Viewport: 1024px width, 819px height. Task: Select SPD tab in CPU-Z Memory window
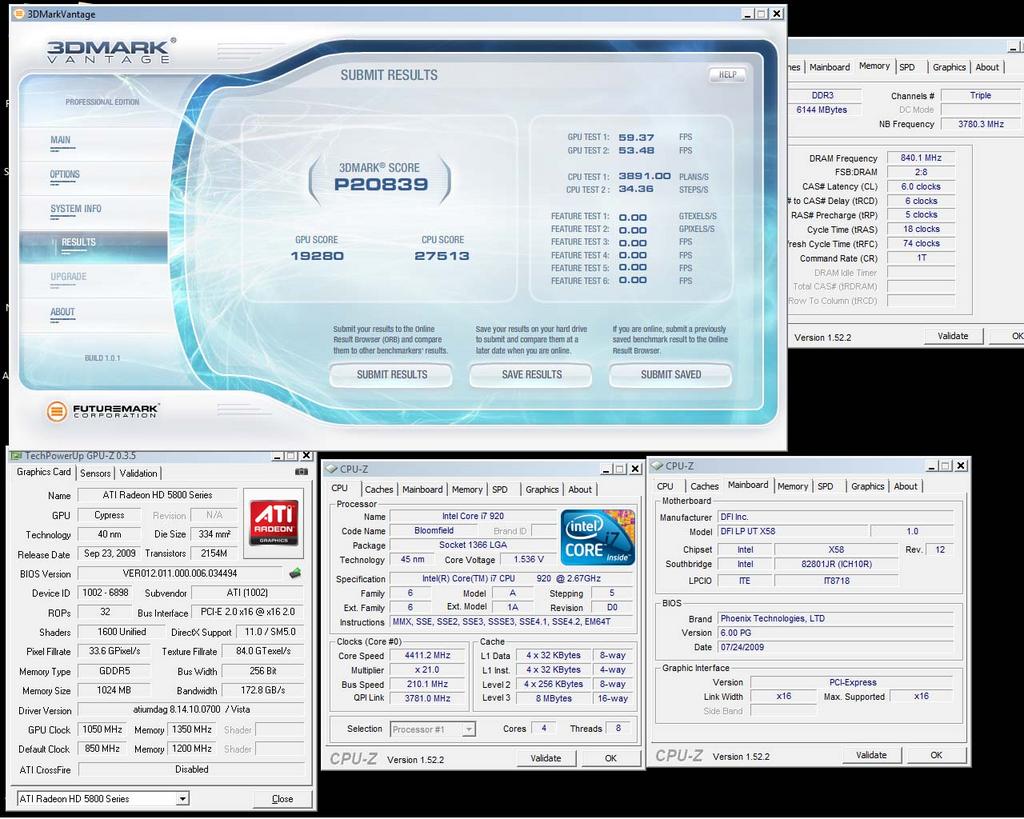pyautogui.click(x=906, y=67)
